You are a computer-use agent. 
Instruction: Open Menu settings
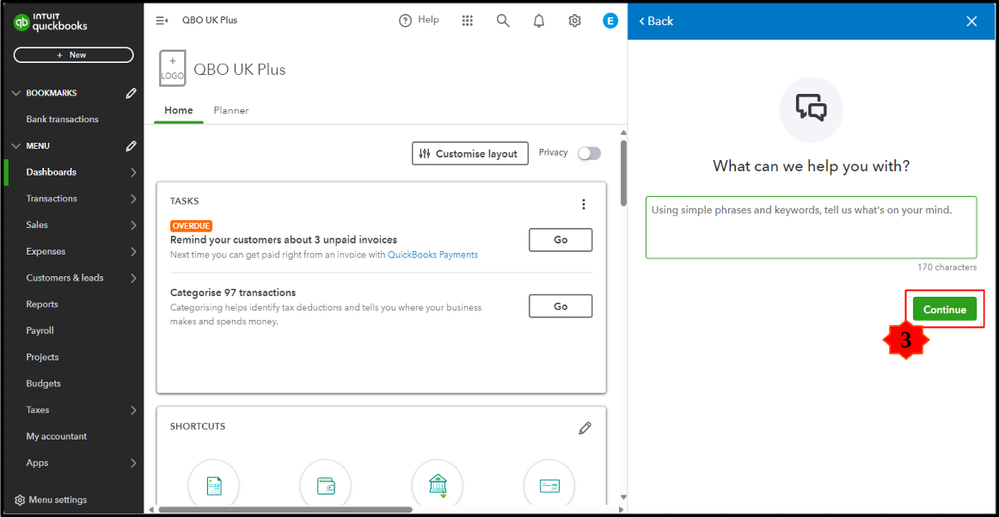50,500
